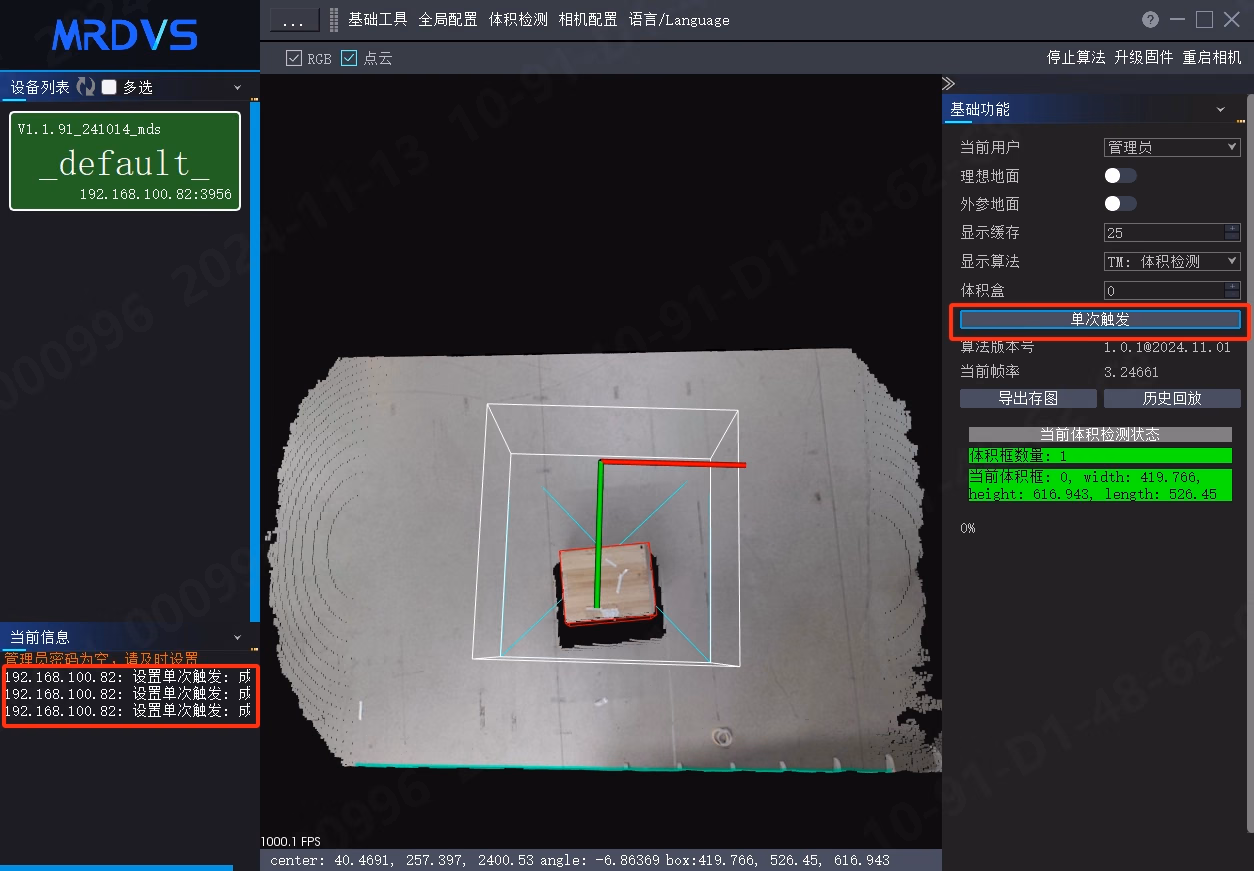This screenshot has width=1254, height=871.
Task: Toggle the RGB checkbox
Action: pyautogui.click(x=294, y=58)
